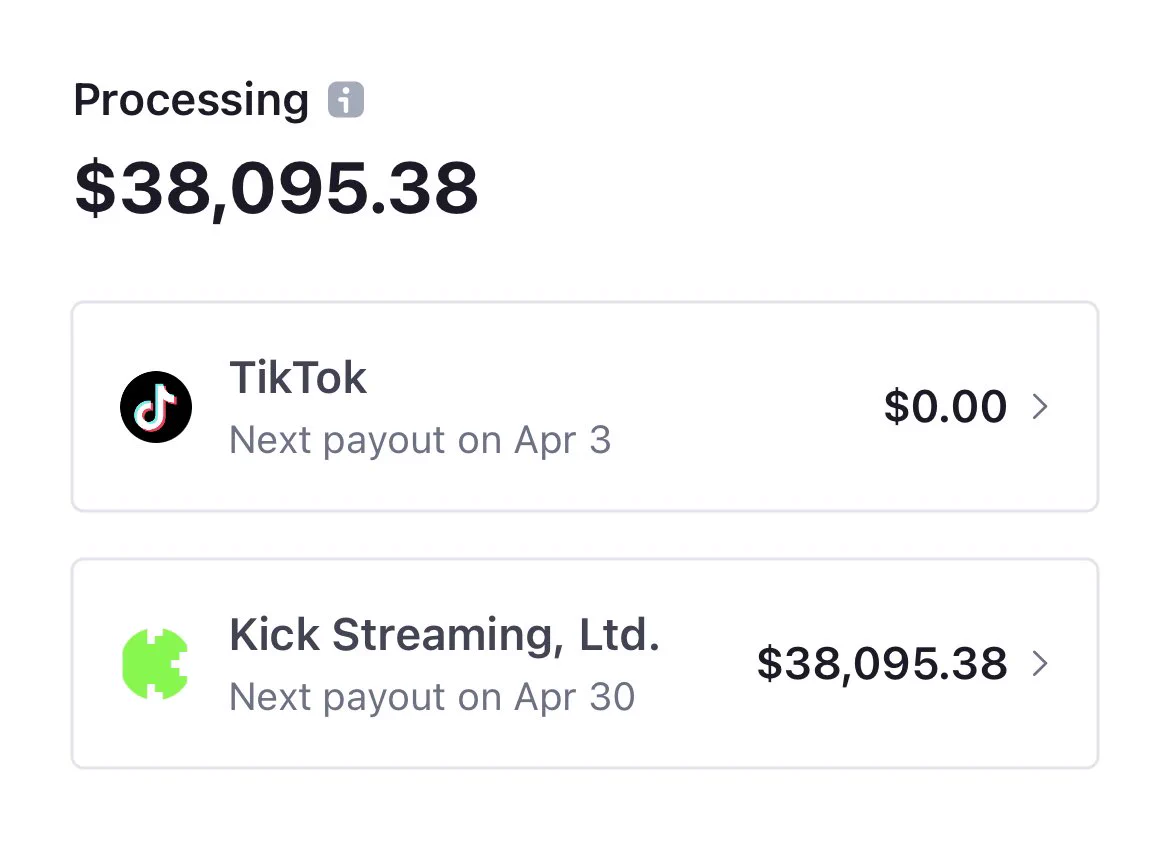The width and height of the screenshot is (1170, 842).
Task: Click the green Kick Streaming logo
Action: click(x=155, y=664)
